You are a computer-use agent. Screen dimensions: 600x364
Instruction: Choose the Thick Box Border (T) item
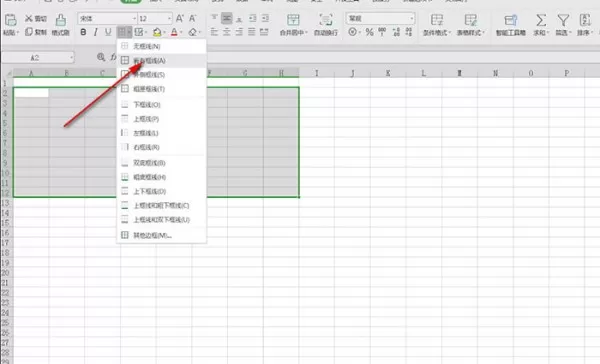click(x=161, y=89)
